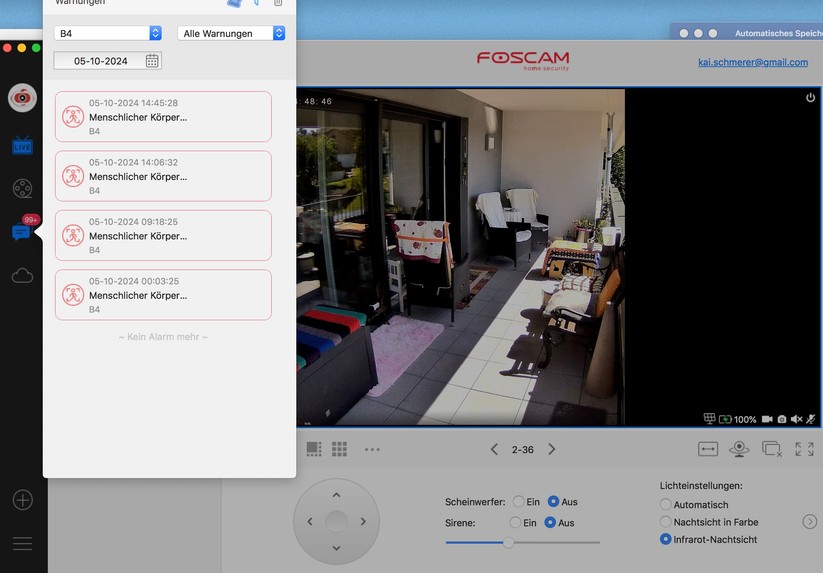This screenshot has width=823, height=573.
Task: Switch to the single-large multi-view layout
Action: tap(314, 449)
